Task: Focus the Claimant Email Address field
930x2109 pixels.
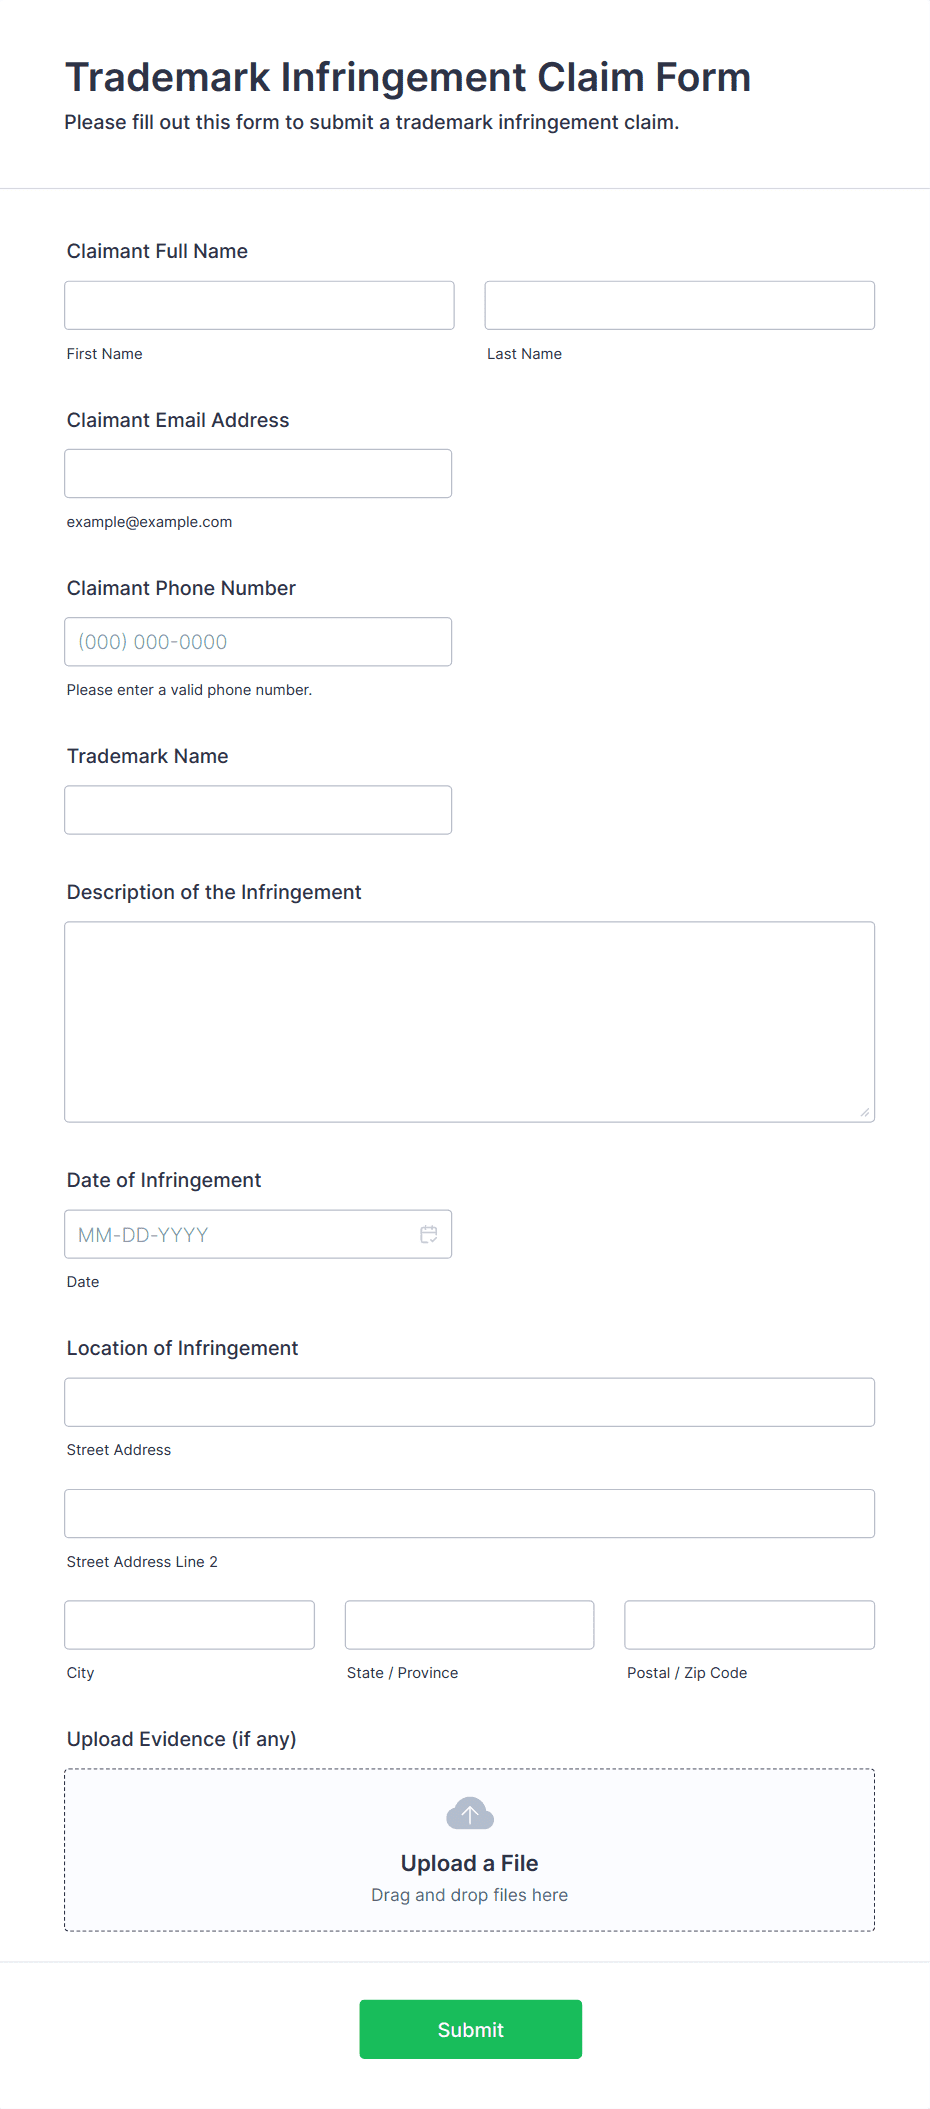Action: tap(258, 473)
